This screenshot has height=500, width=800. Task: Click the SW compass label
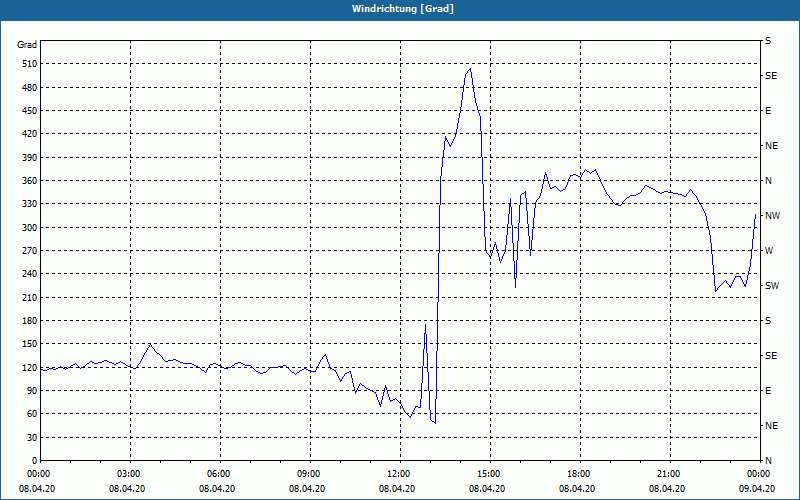(772, 286)
